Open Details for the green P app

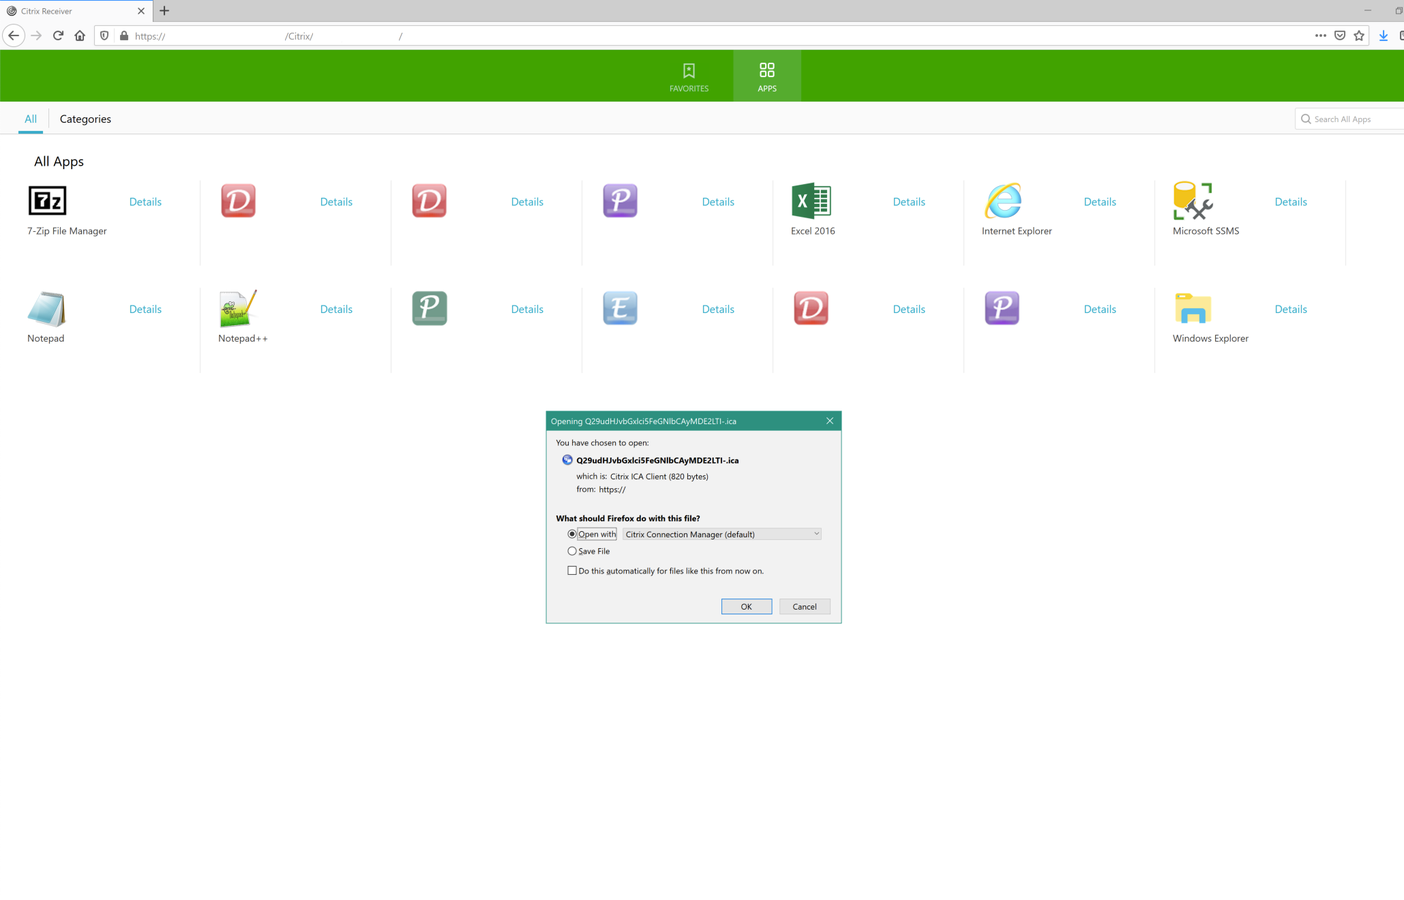(527, 310)
